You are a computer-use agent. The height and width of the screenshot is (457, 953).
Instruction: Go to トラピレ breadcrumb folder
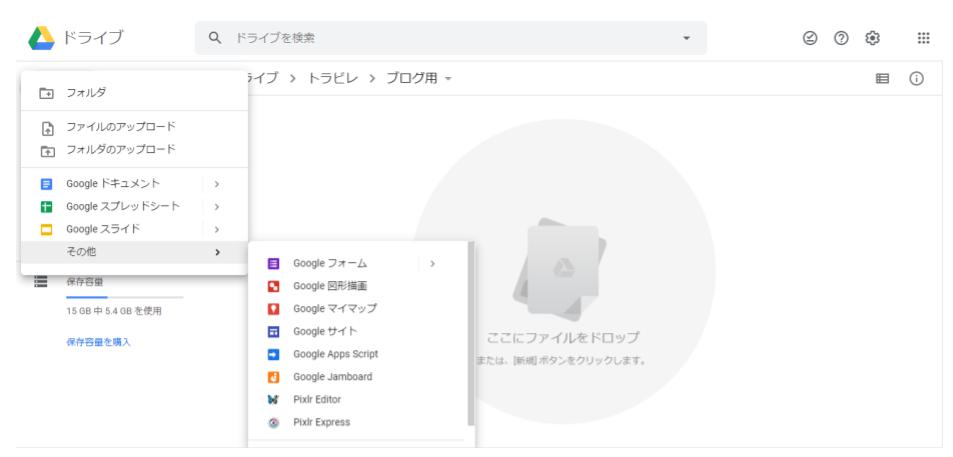(x=333, y=78)
